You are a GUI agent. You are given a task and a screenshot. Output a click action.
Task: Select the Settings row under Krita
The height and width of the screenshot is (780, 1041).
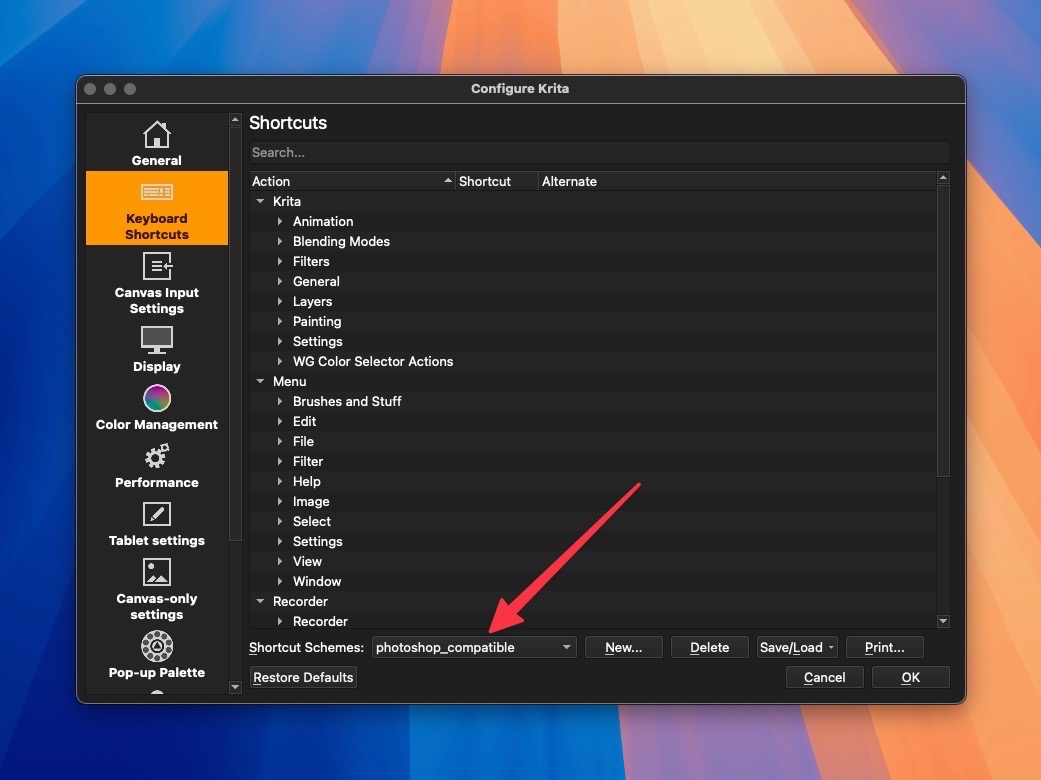click(593, 341)
